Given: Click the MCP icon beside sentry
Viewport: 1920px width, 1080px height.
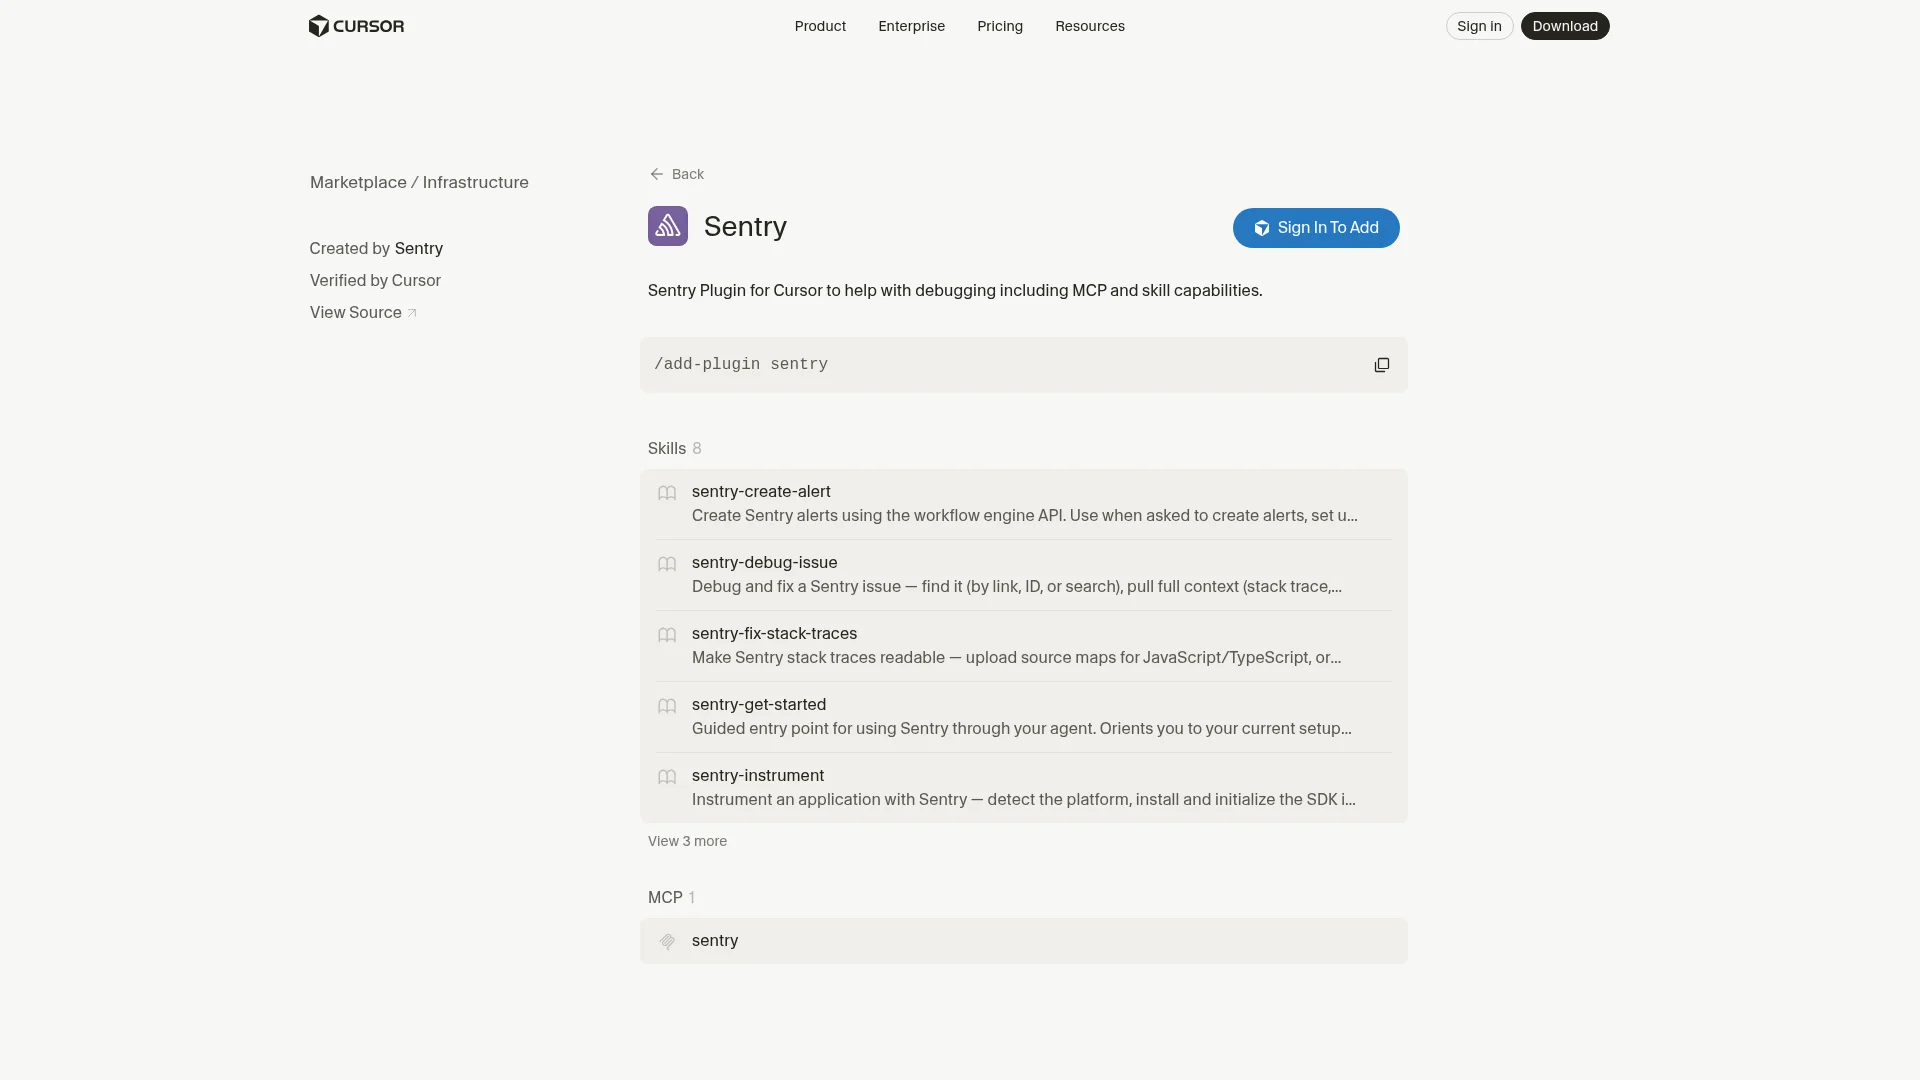Looking at the screenshot, I should coord(667,941).
